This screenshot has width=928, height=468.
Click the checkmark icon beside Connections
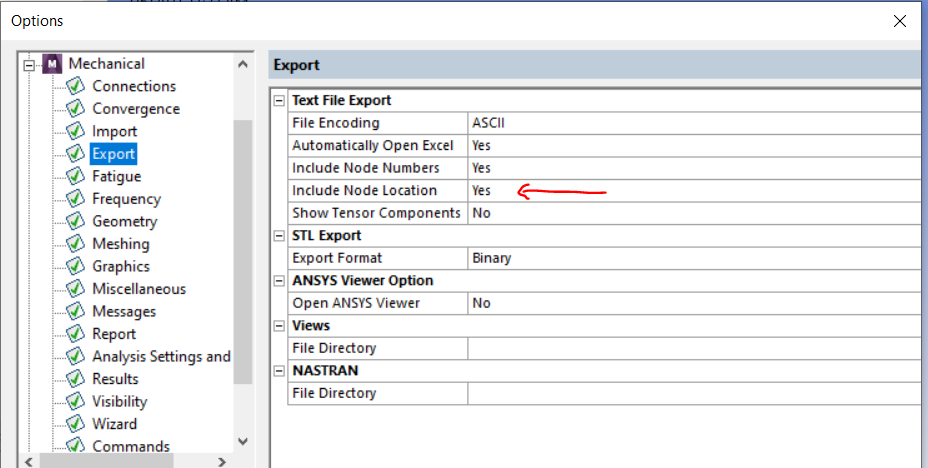tap(76, 86)
